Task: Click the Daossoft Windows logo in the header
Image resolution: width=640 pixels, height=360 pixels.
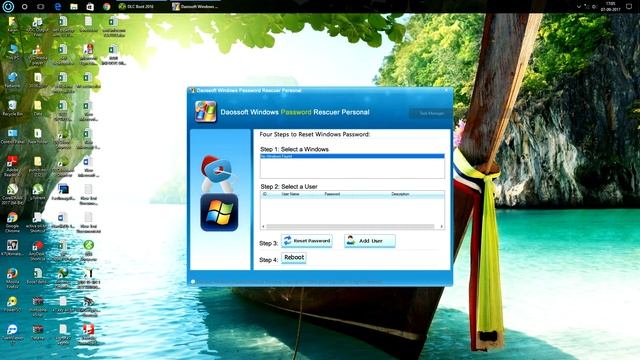Action: tap(206, 112)
